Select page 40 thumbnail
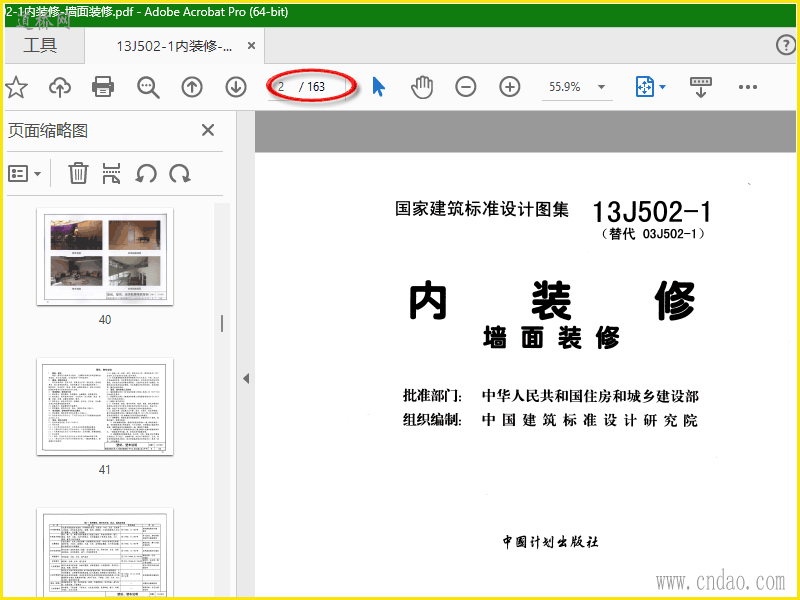The height and width of the screenshot is (600, 800). 105,257
